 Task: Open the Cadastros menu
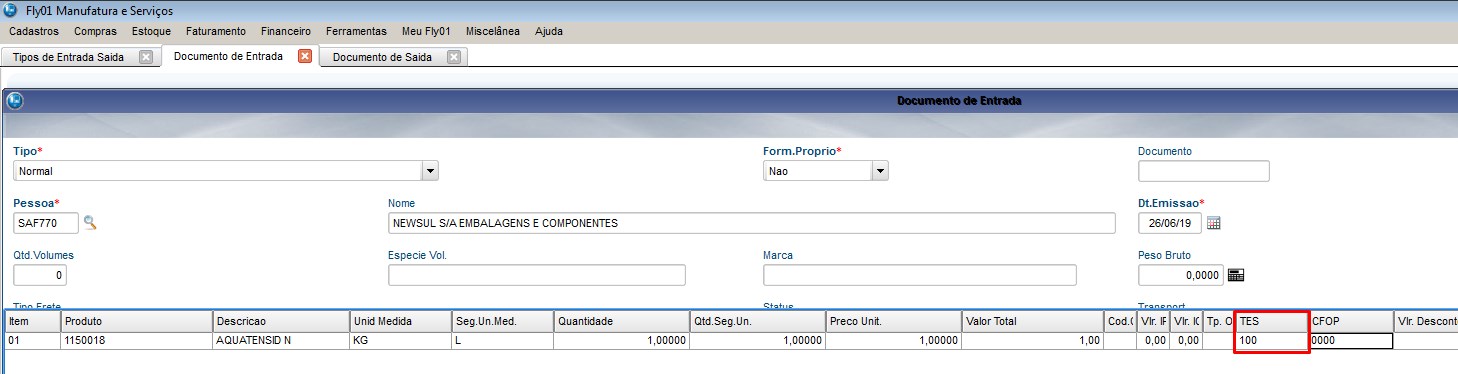pyautogui.click(x=33, y=31)
